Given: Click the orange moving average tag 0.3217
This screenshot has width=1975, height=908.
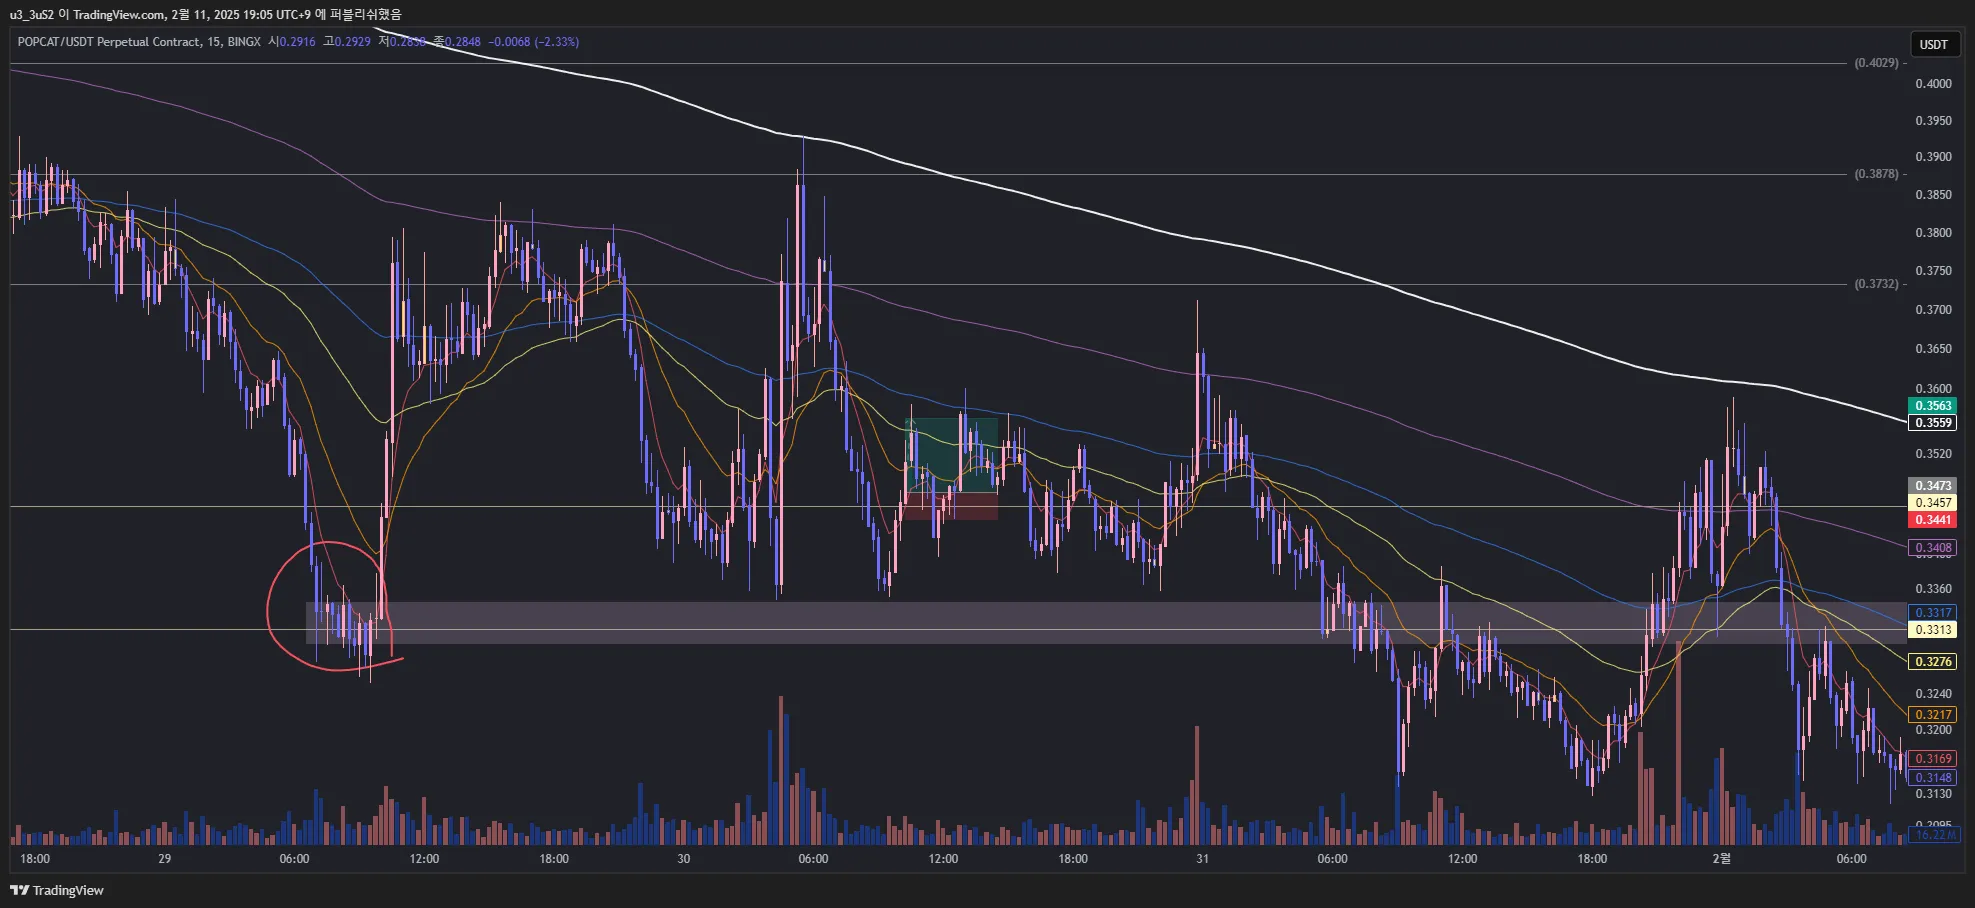Looking at the screenshot, I should tap(1933, 714).
